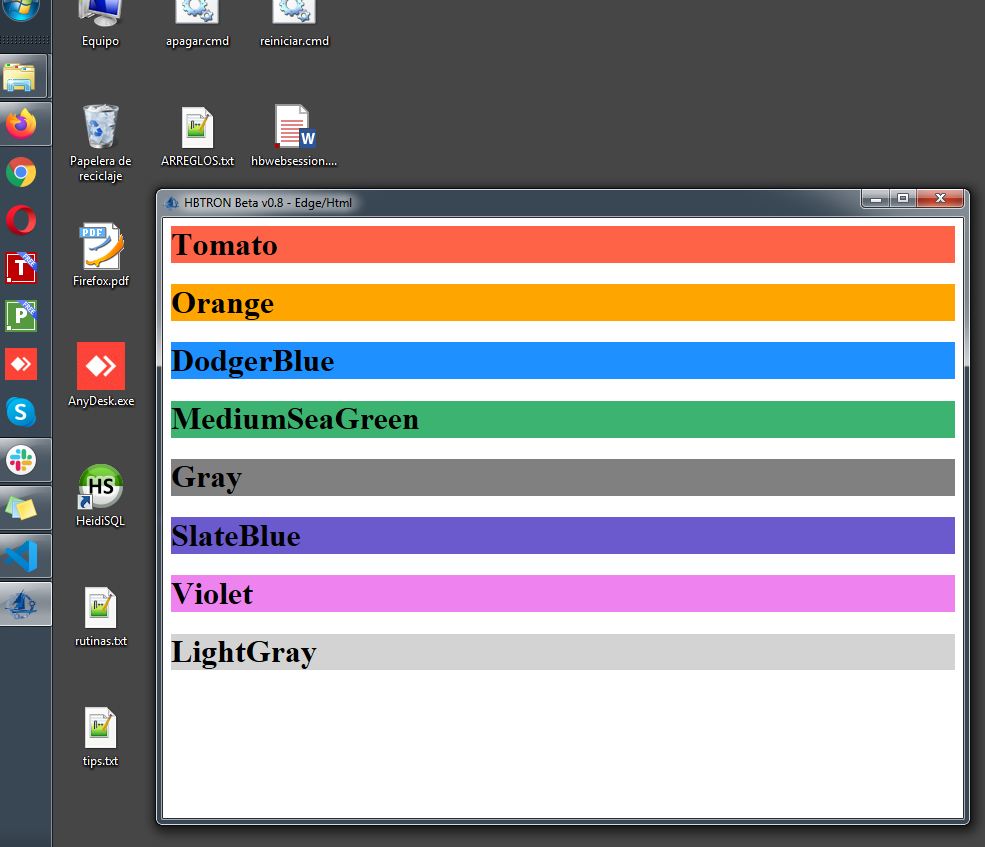Click the red AnyDesk taskbar icon
The width and height of the screenshot is (985, 847).
coord(21,364)
